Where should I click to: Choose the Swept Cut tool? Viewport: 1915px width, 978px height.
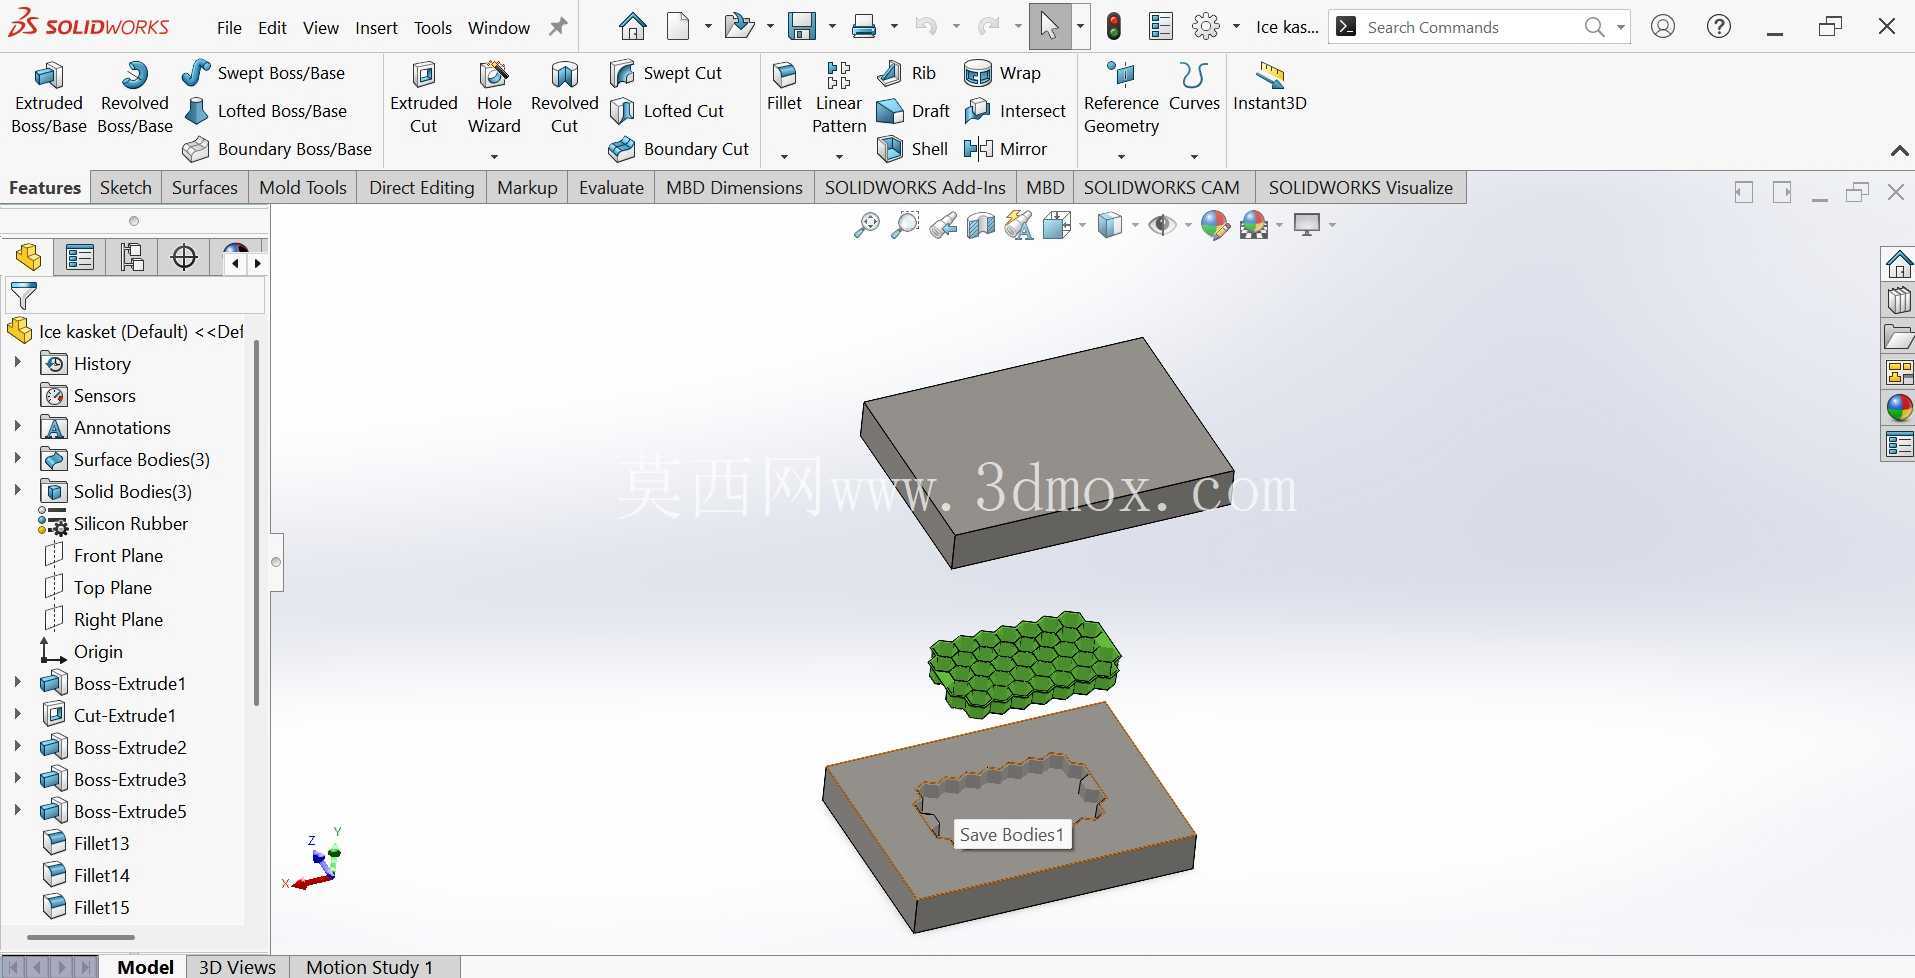(666, 73)
